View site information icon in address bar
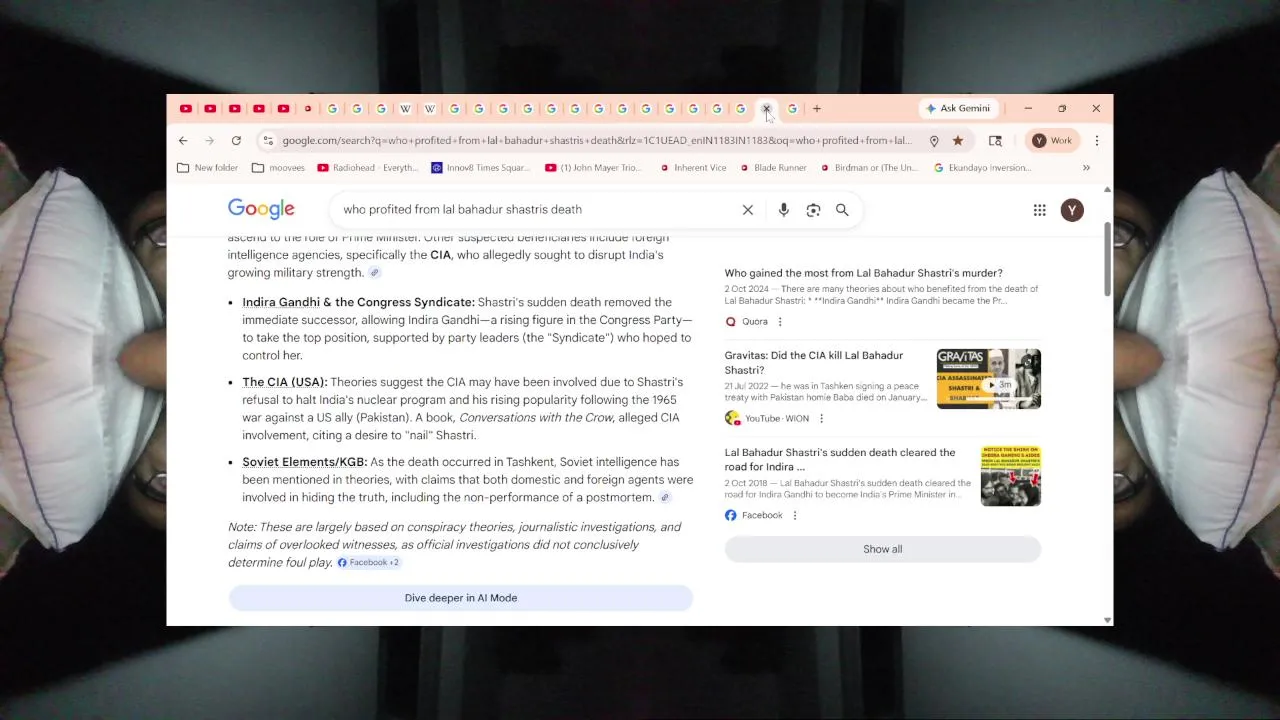The image size is (1280, 720). click(x=268, y=141)
